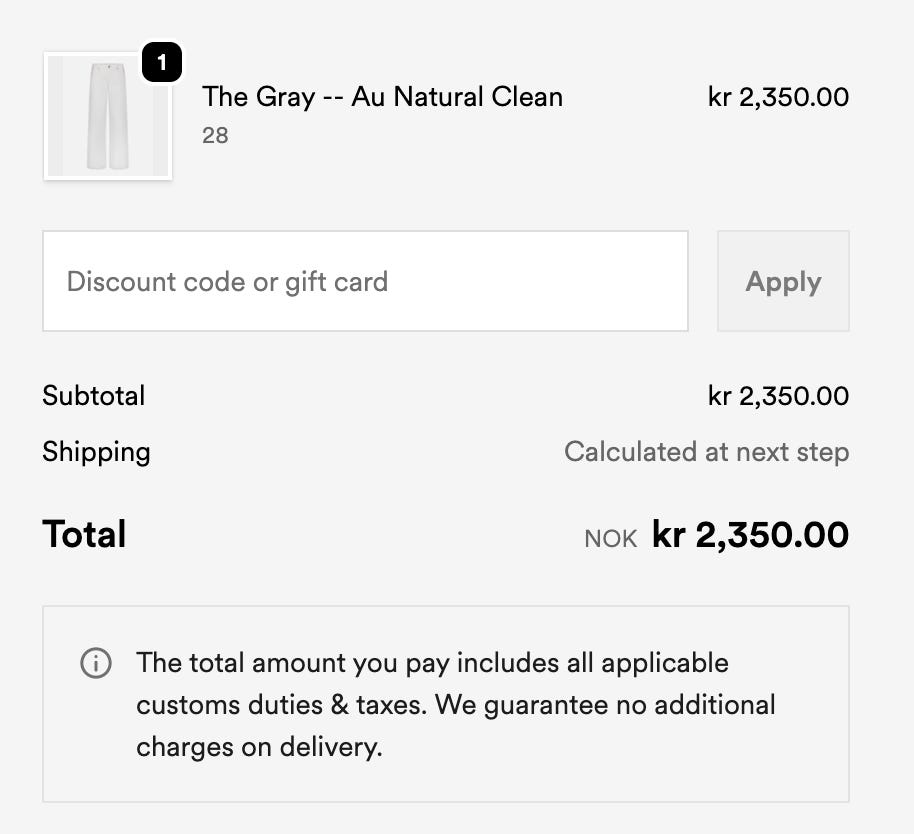Click the black quantity badge showing 1

click(x=162, y=64)
